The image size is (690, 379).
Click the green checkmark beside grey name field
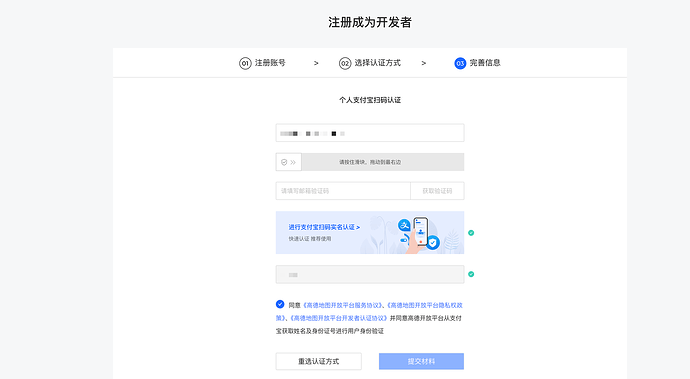pyautogui.click(x=471, y=274)
